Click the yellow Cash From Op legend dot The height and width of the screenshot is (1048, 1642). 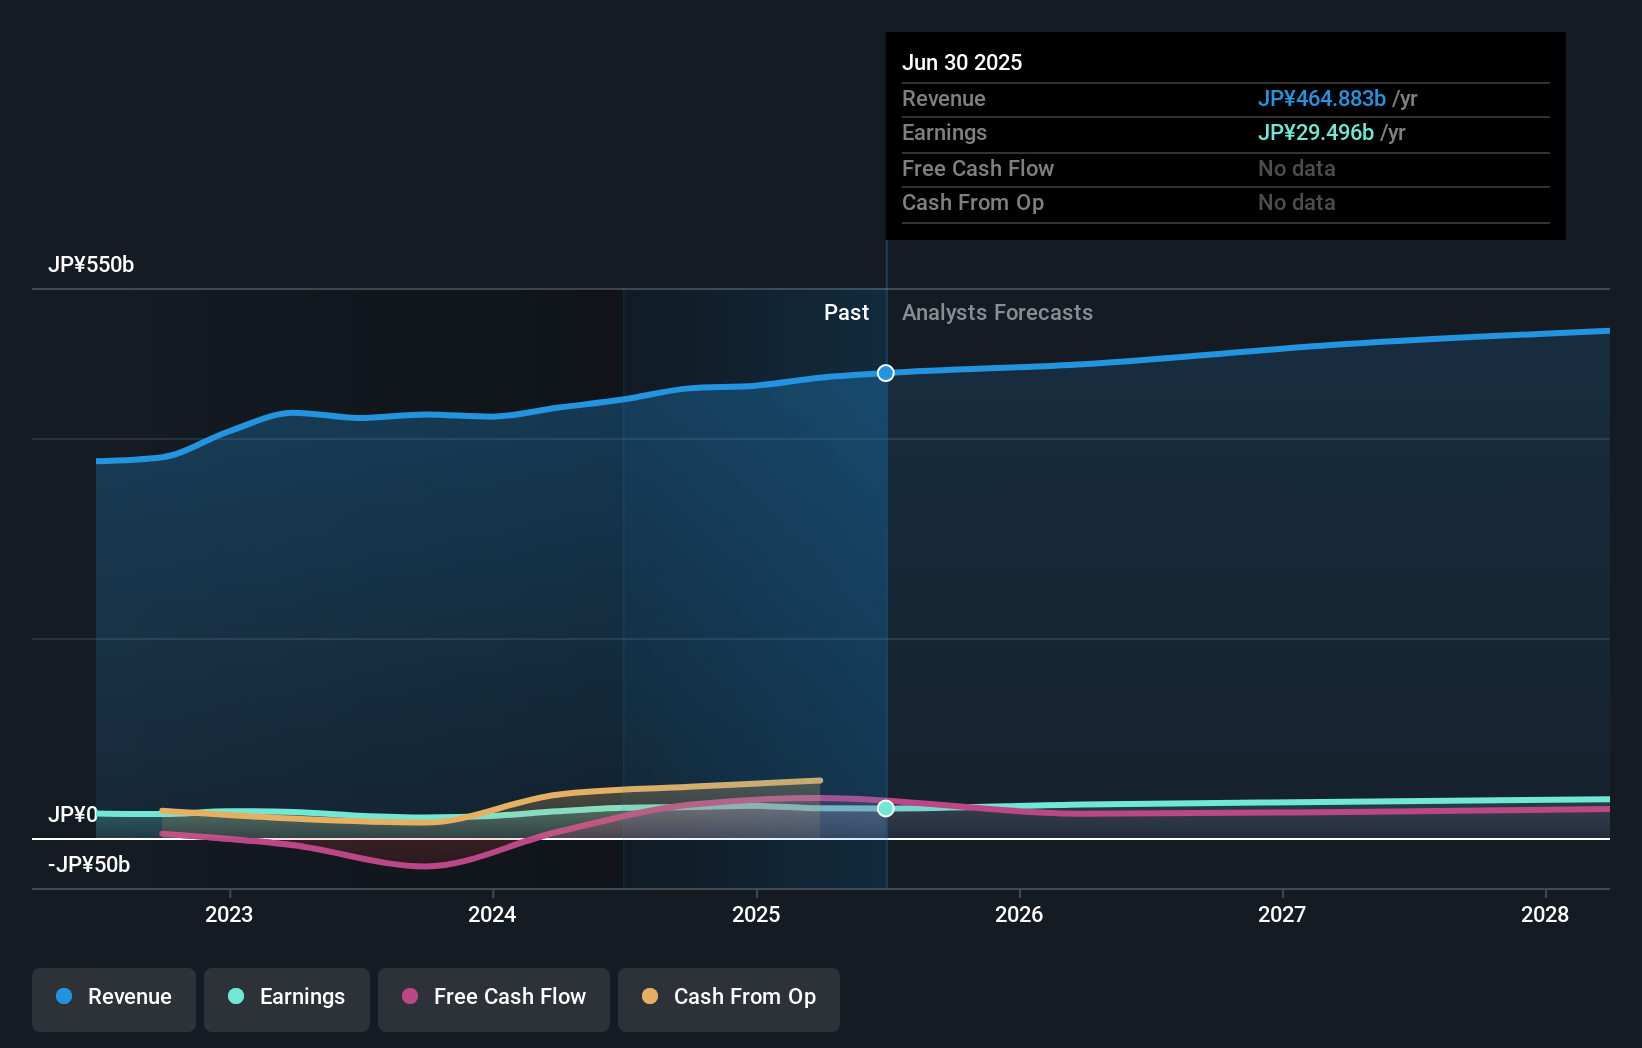[650, 997]
